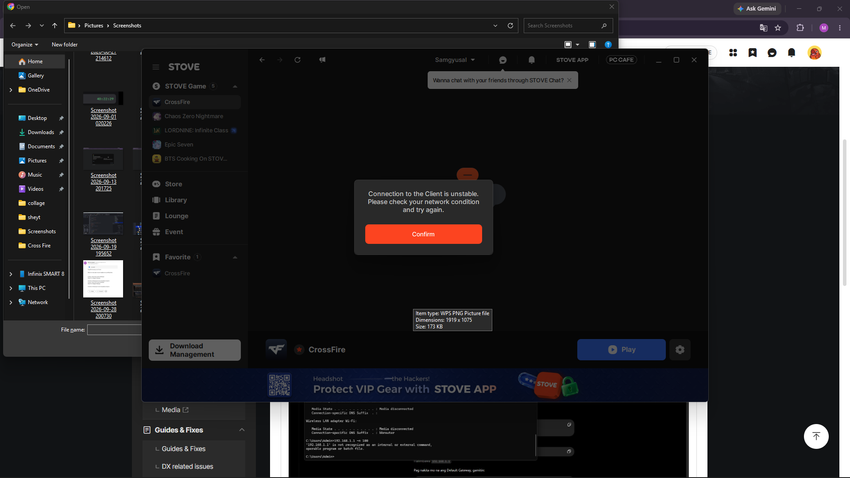Open the STOVE hamburger menu
The height and width of the screenshot is (478, 850).
(x=156, y=67)
